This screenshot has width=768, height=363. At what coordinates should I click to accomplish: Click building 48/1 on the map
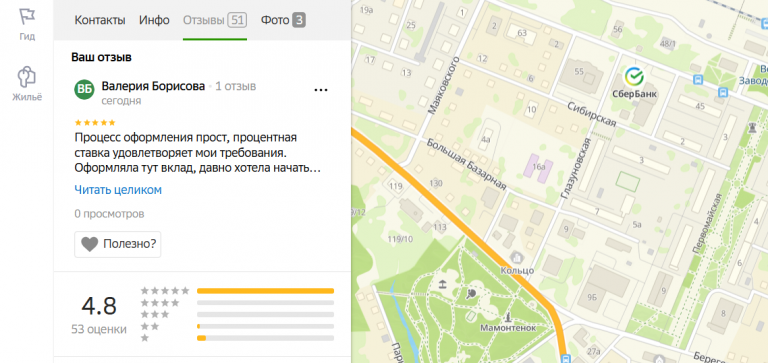pos(668,44)
